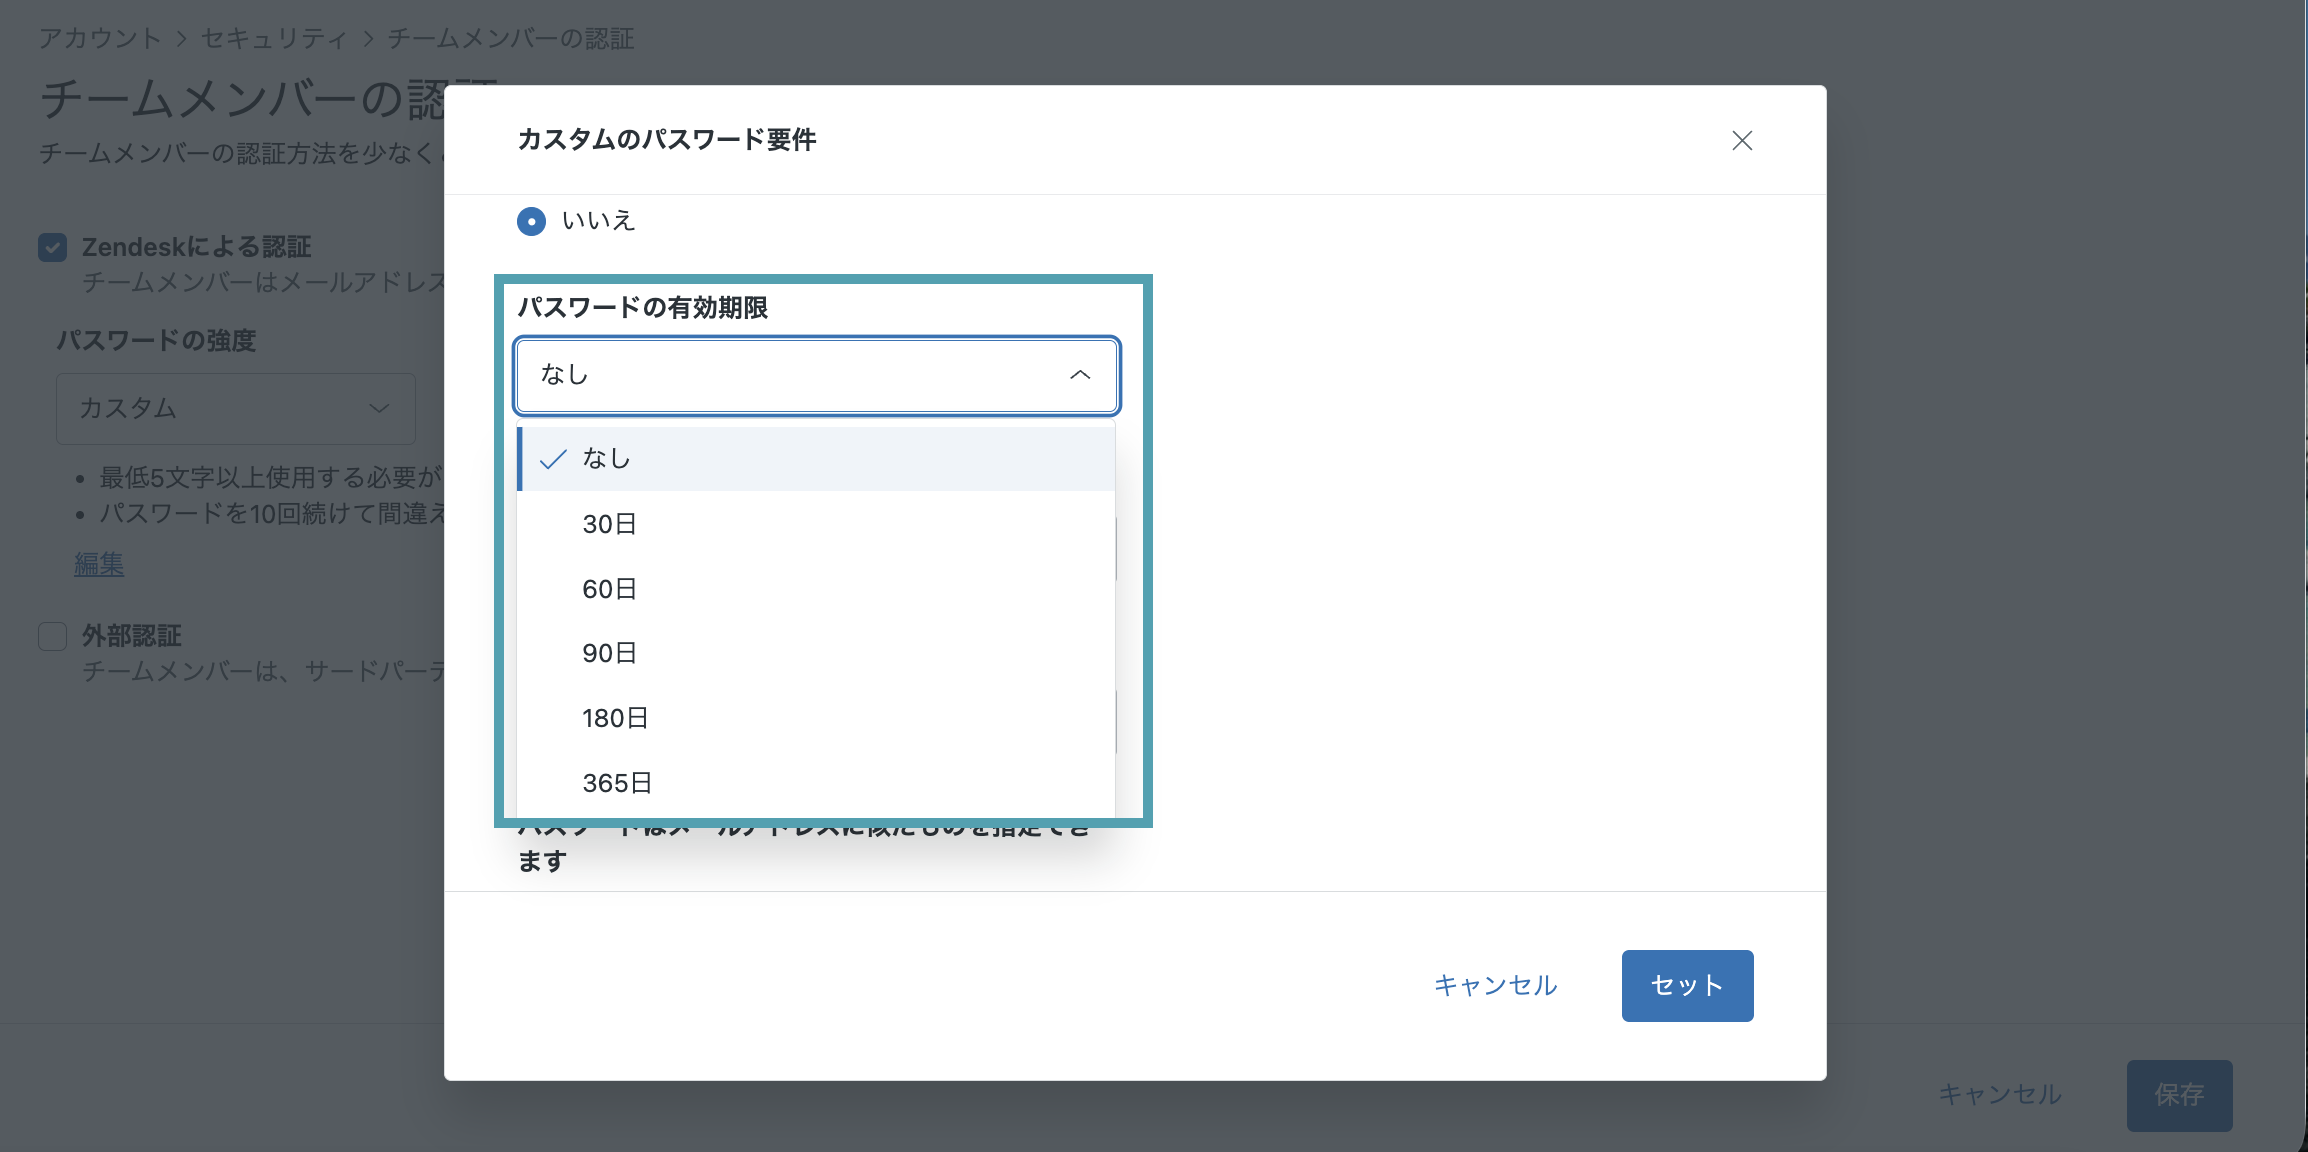2308x1152 pixels.
Task: Select 60日 expiration option
Action: coord(816,589)
